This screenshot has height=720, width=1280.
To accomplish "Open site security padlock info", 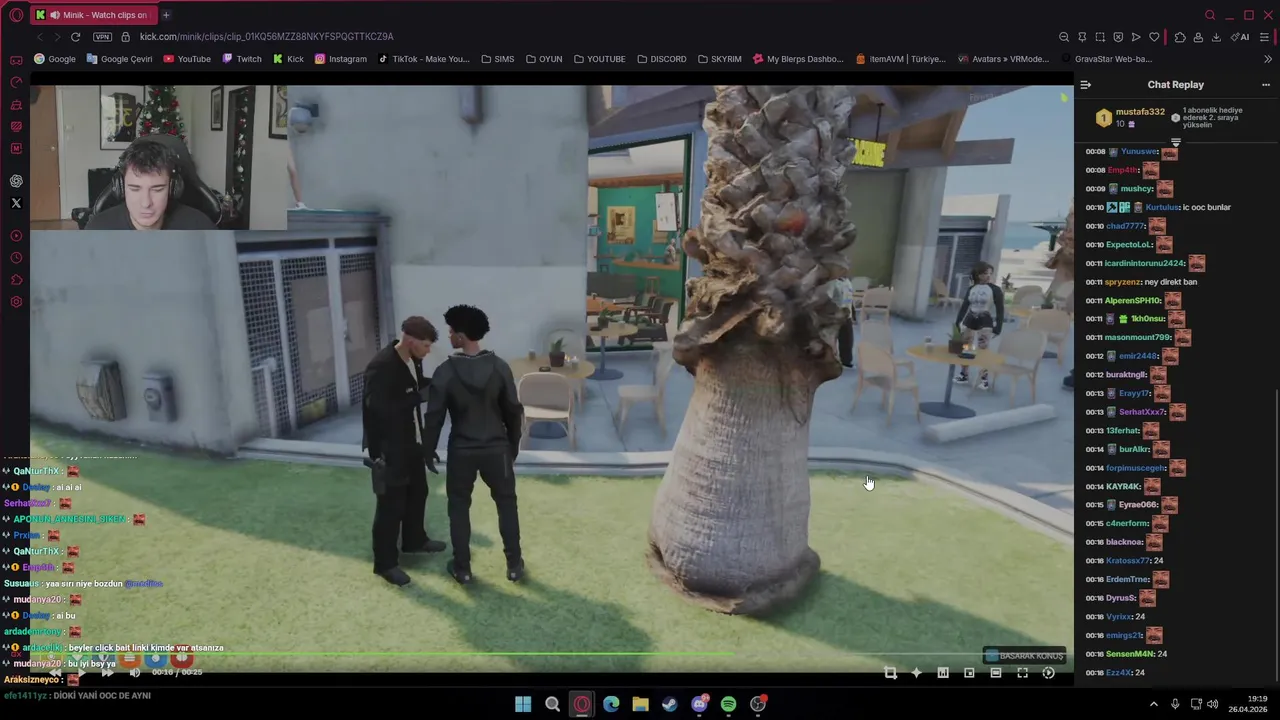I will pos(125,37).
